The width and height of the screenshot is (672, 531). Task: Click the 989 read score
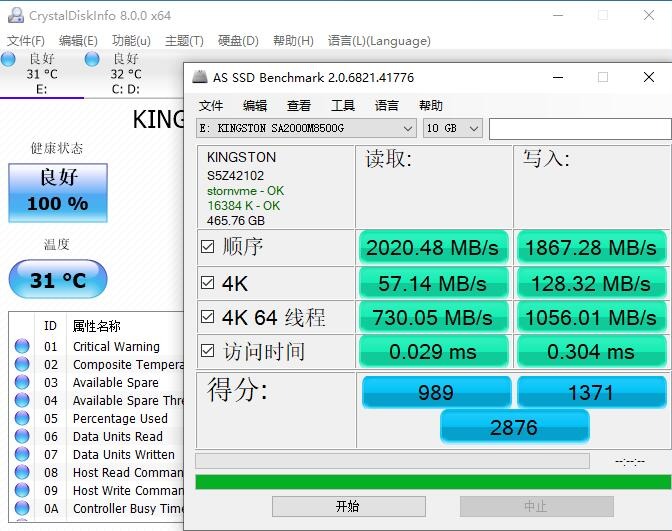(436, 392)
